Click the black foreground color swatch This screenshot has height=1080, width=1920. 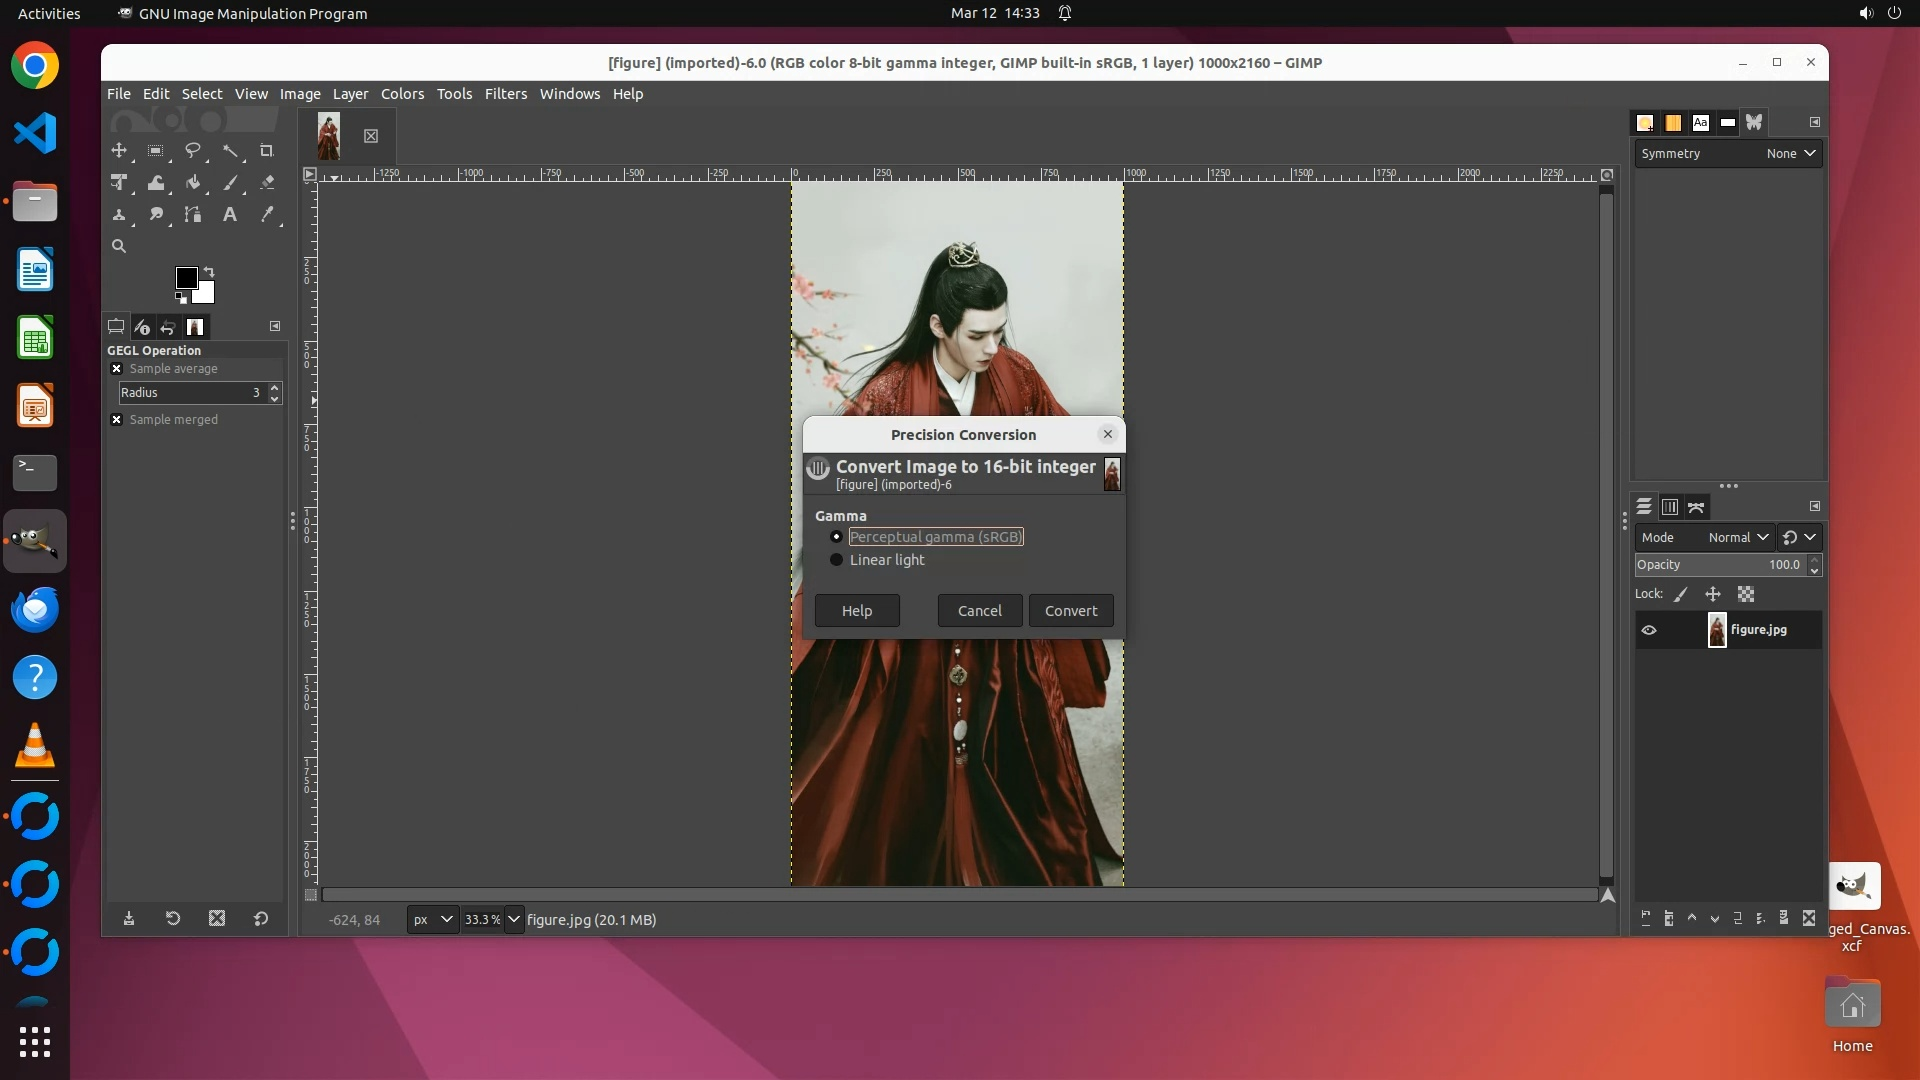186,278
